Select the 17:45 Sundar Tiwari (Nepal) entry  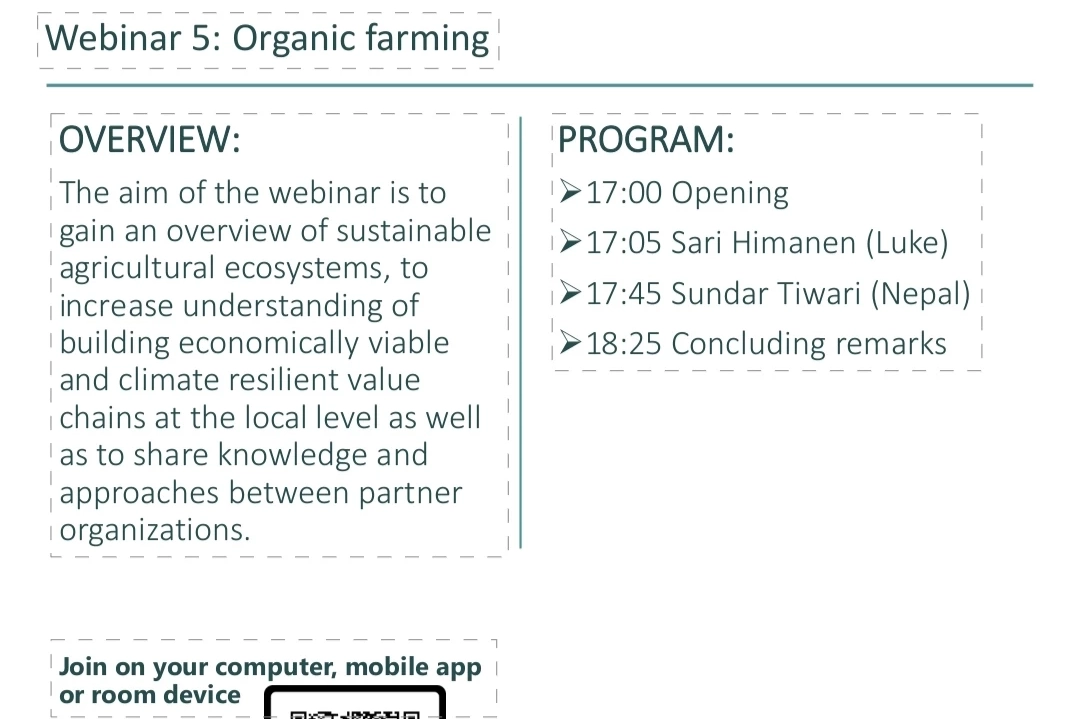pyautogui.click(x=778, y=293)
